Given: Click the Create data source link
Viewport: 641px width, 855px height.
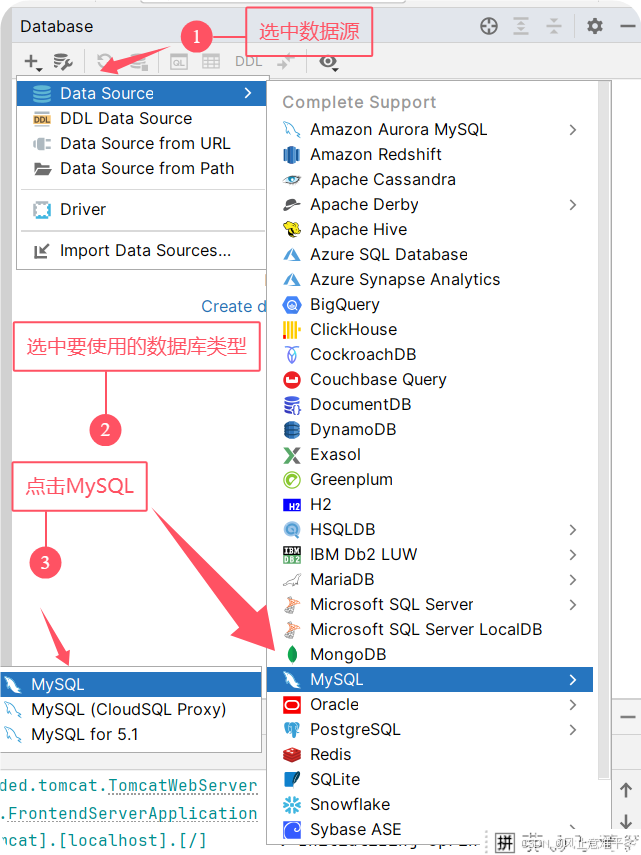Looking at the screenshot, I should point(233,306).
